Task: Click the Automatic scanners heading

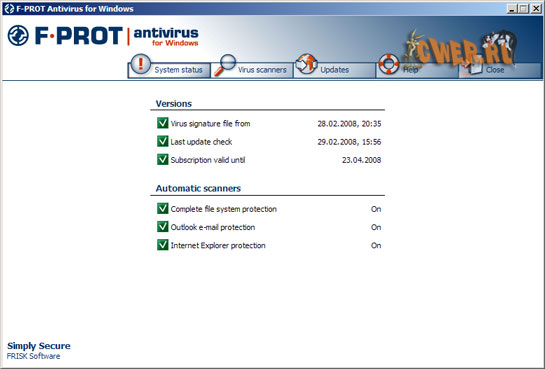Action: (198, 188)
